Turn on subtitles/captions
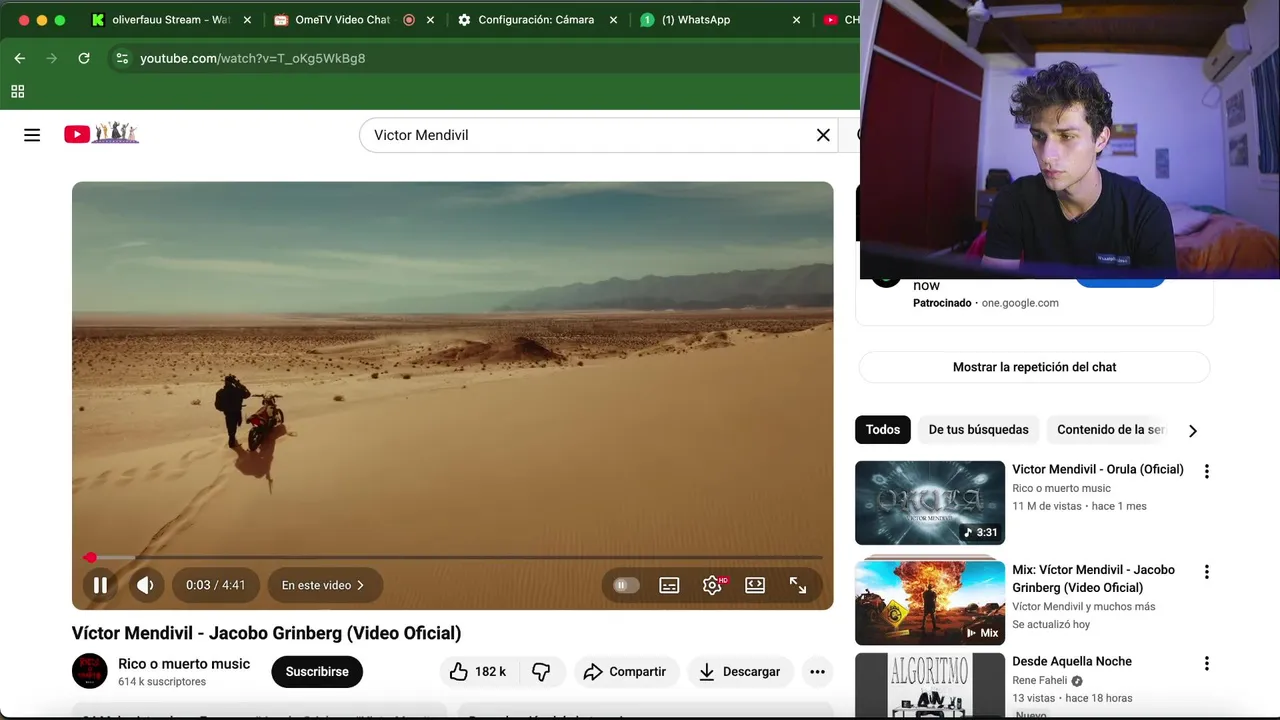The width and height of the screenshot is (1280, 720). click(669, 585)
